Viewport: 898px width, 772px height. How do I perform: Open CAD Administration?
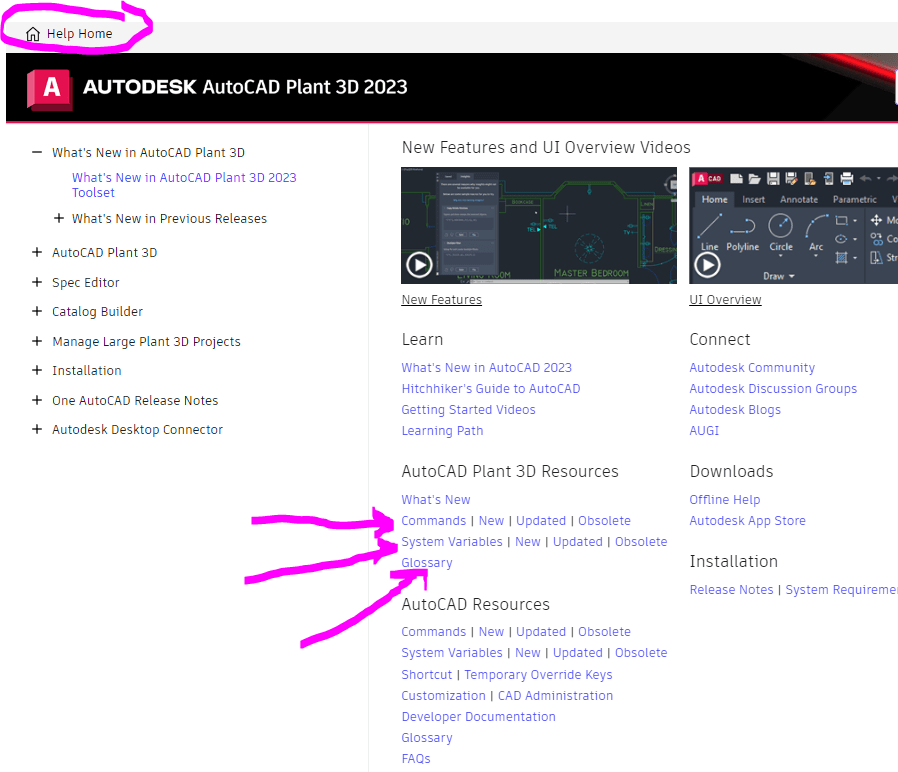point(555,696)
